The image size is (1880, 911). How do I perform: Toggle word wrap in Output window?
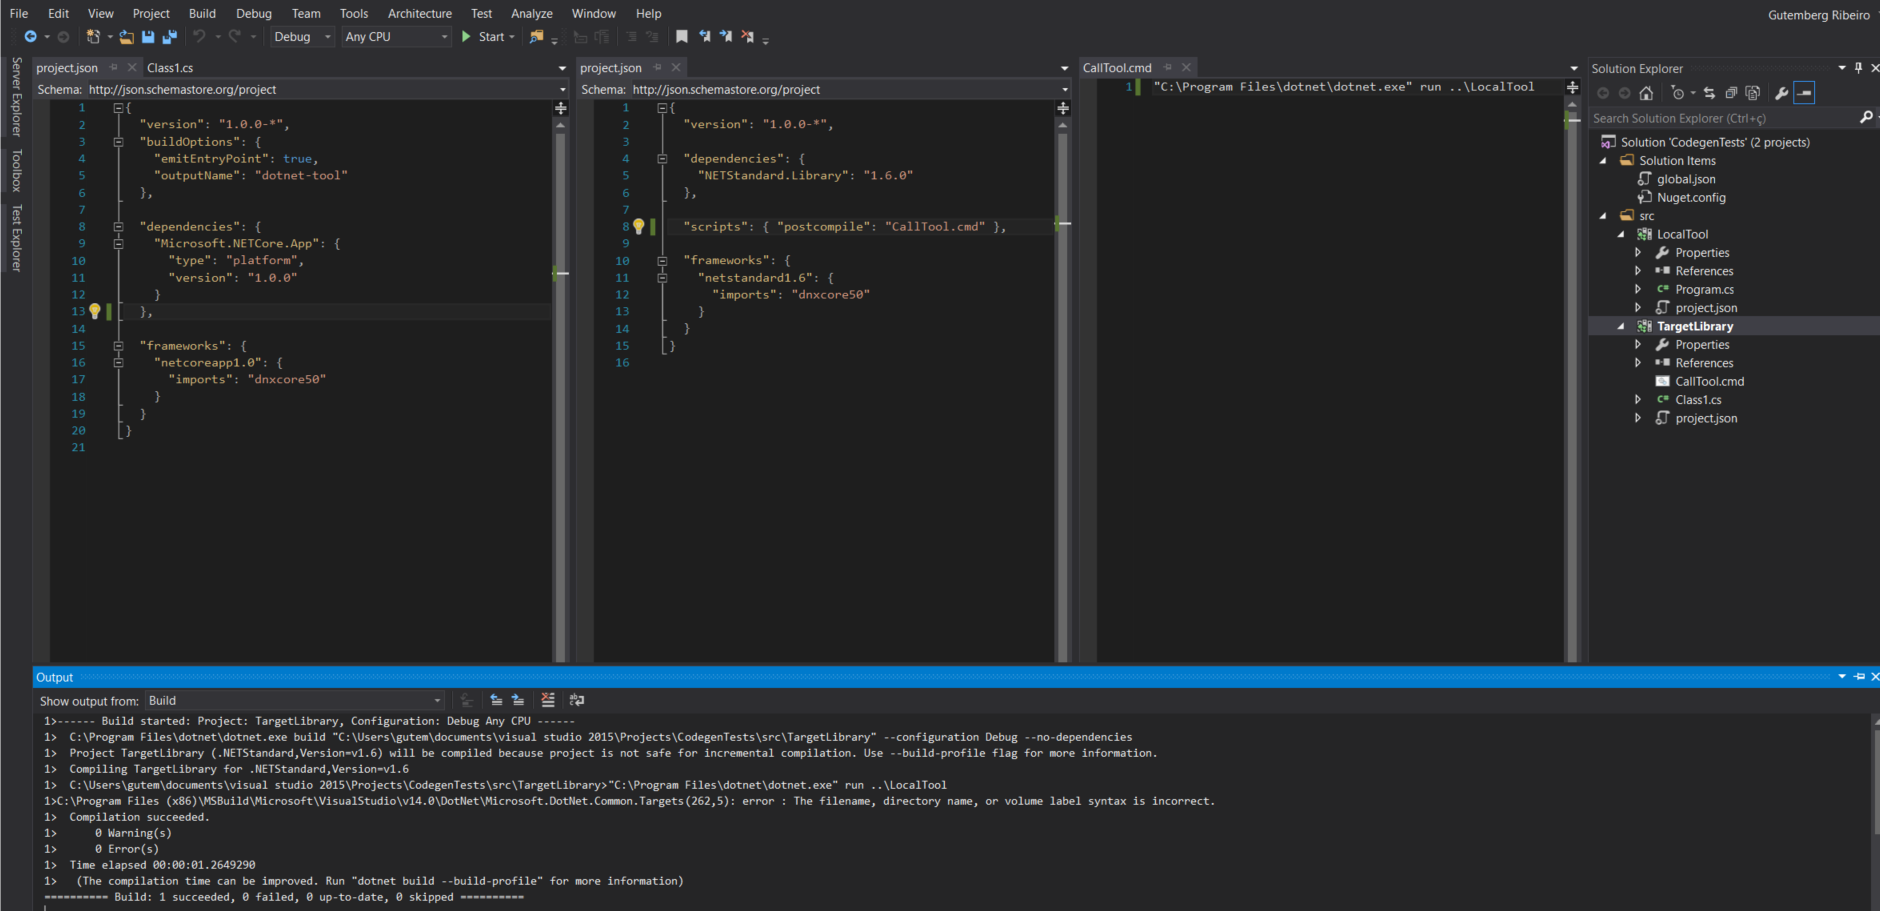pyautogui.click(x=577, y=700)
